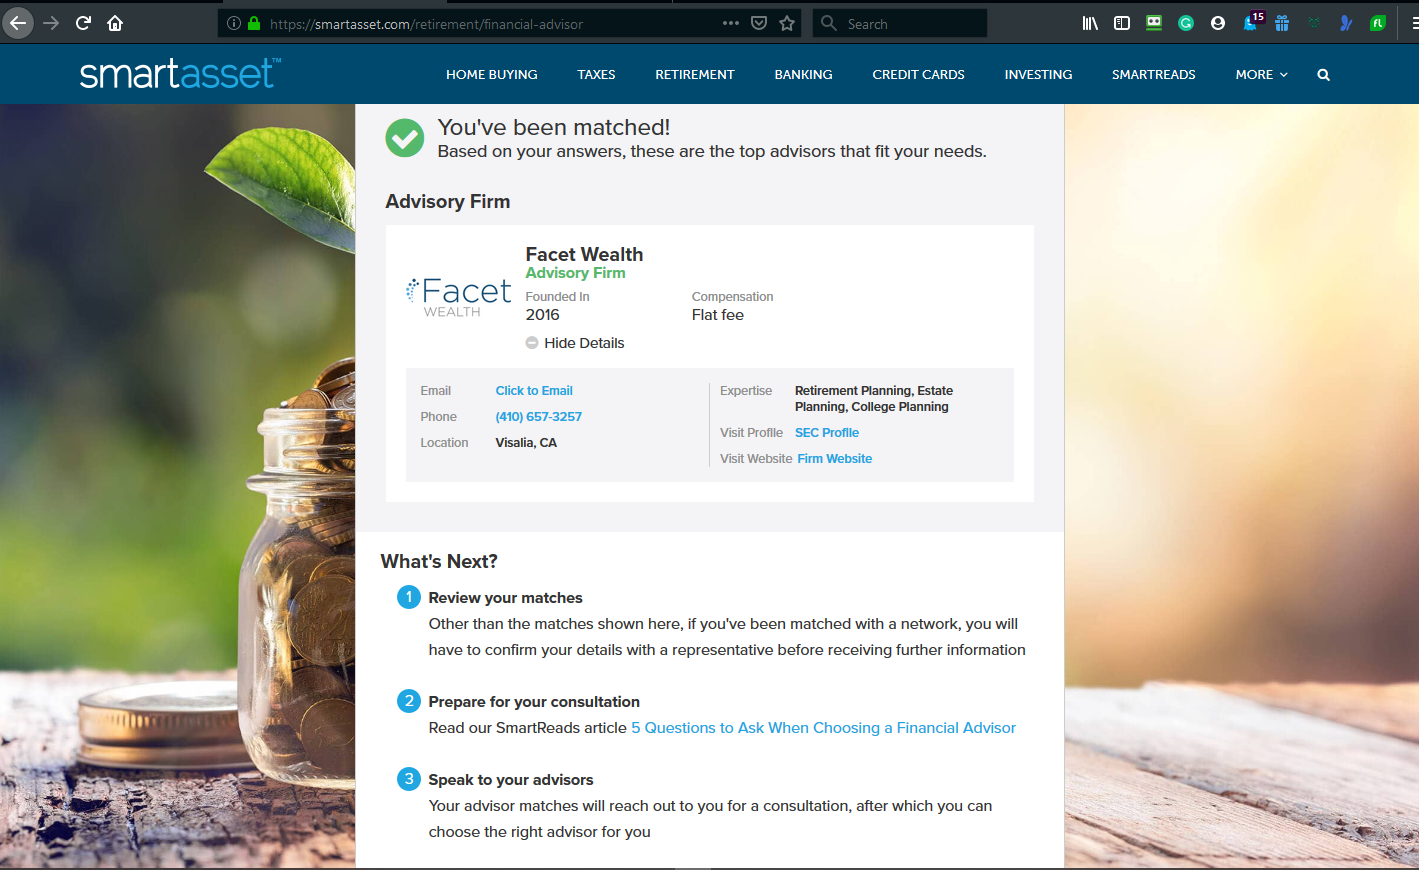The image size is (1419, 870).
Task: Open the RETIREMENT menu item
Action: pyautogui.click(x=694, y=75)
